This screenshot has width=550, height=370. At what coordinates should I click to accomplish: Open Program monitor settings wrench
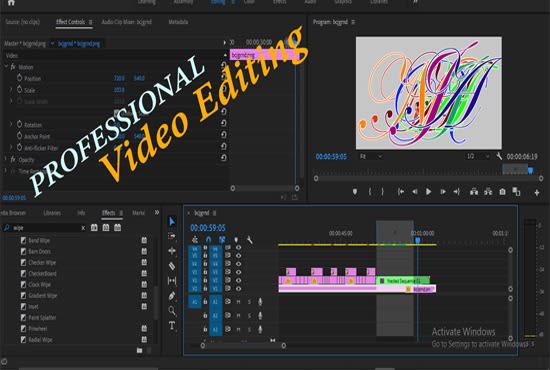pyautogui.click(x=499, y=156)
